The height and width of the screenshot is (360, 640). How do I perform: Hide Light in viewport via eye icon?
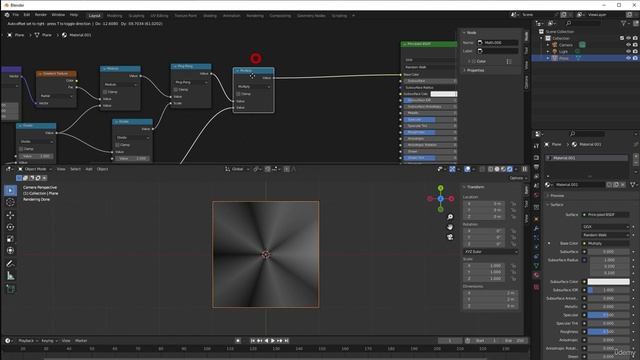629,51
